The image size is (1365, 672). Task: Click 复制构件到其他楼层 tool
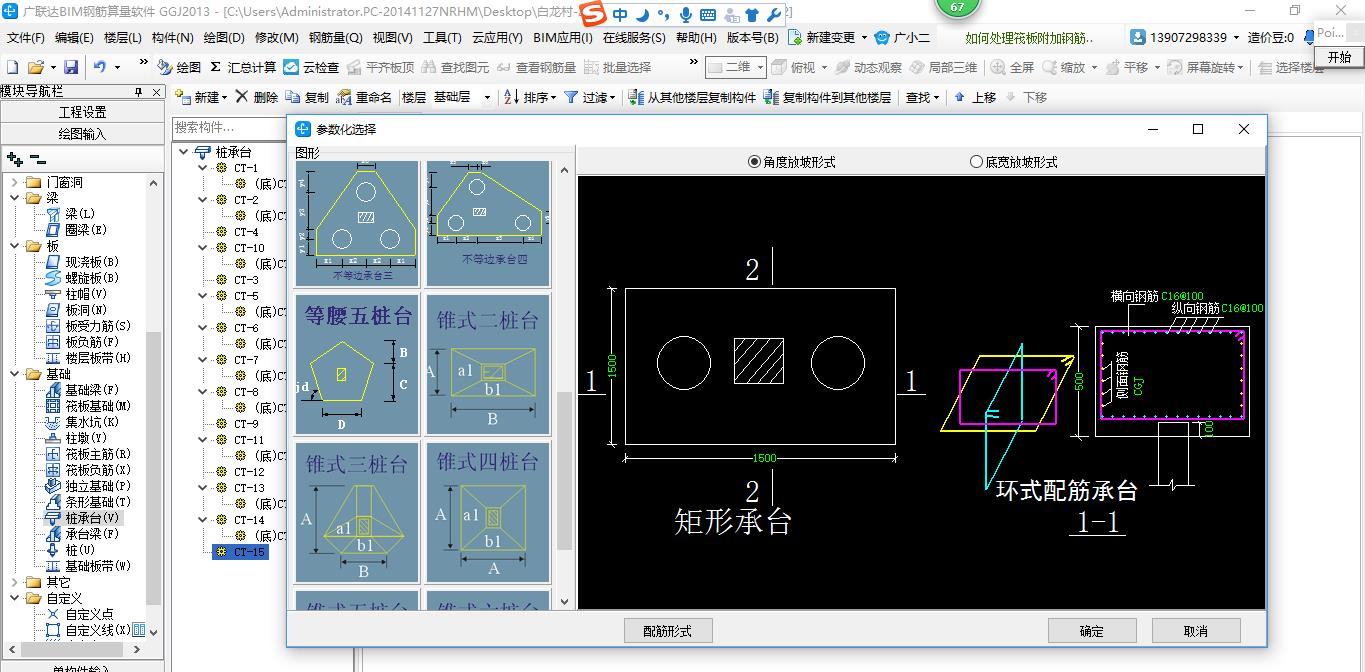click(827, 97)
